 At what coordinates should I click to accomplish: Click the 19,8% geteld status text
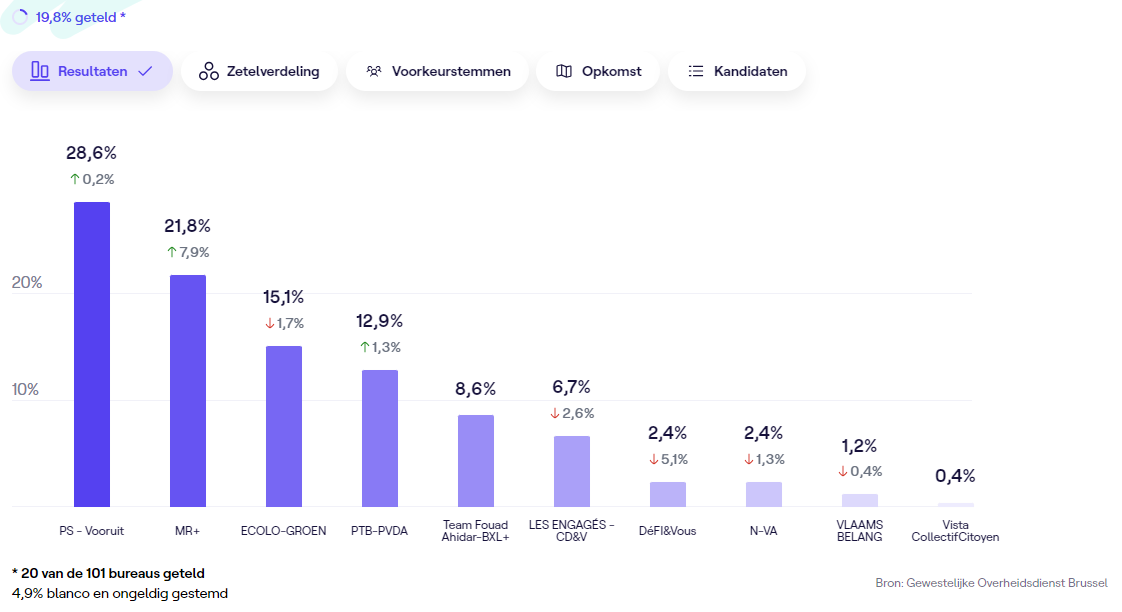click(80, 17)
